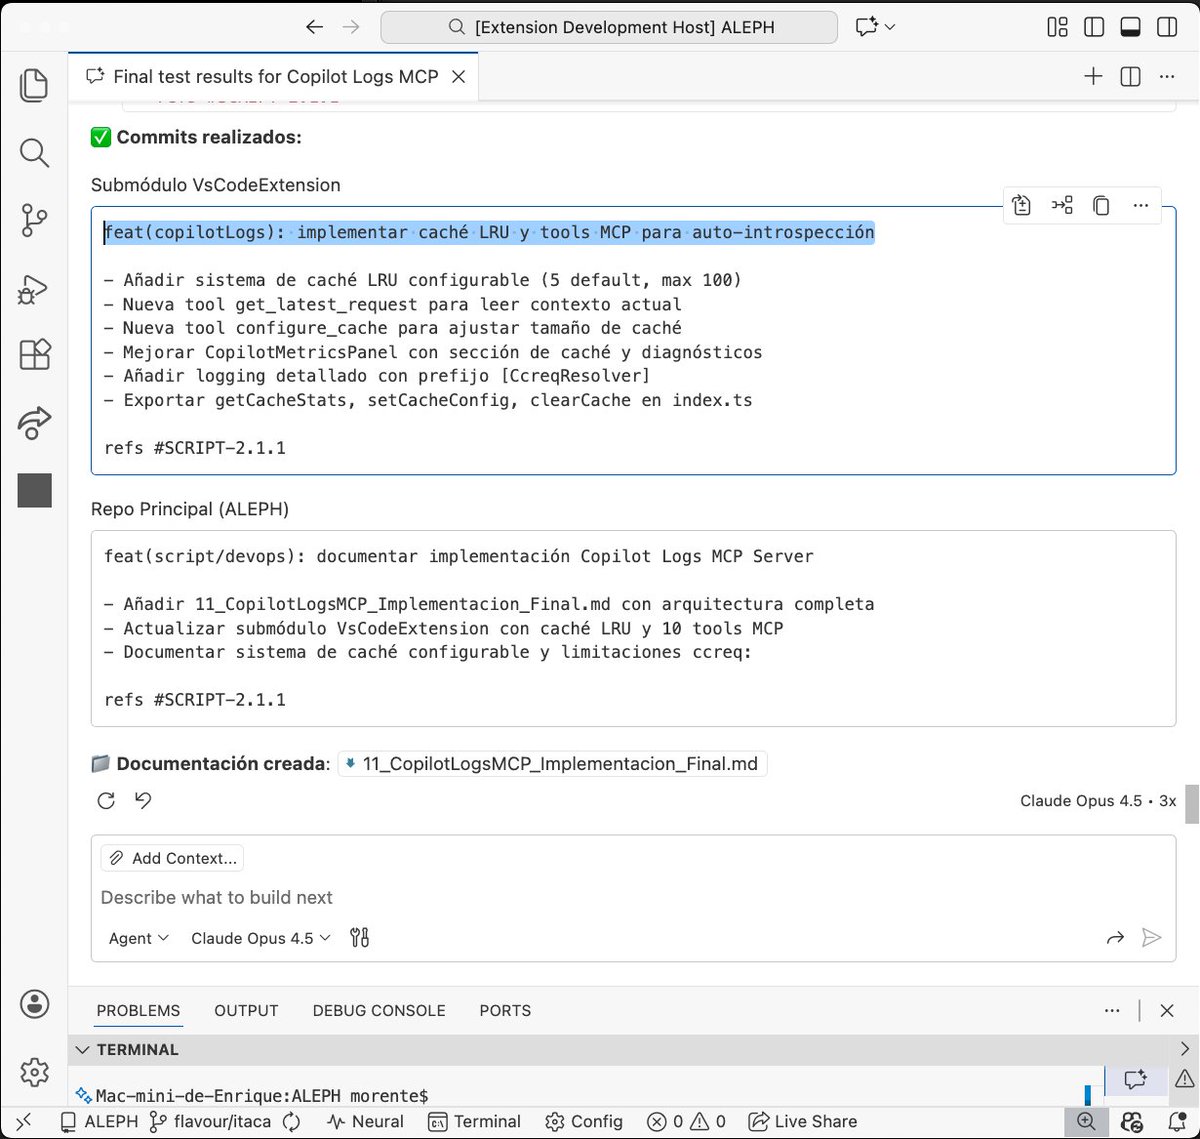Open the Manage gear in activity bar
Image resolution: width=1200 pixels, height=1139 pixels.
(x=34, y=1072)
